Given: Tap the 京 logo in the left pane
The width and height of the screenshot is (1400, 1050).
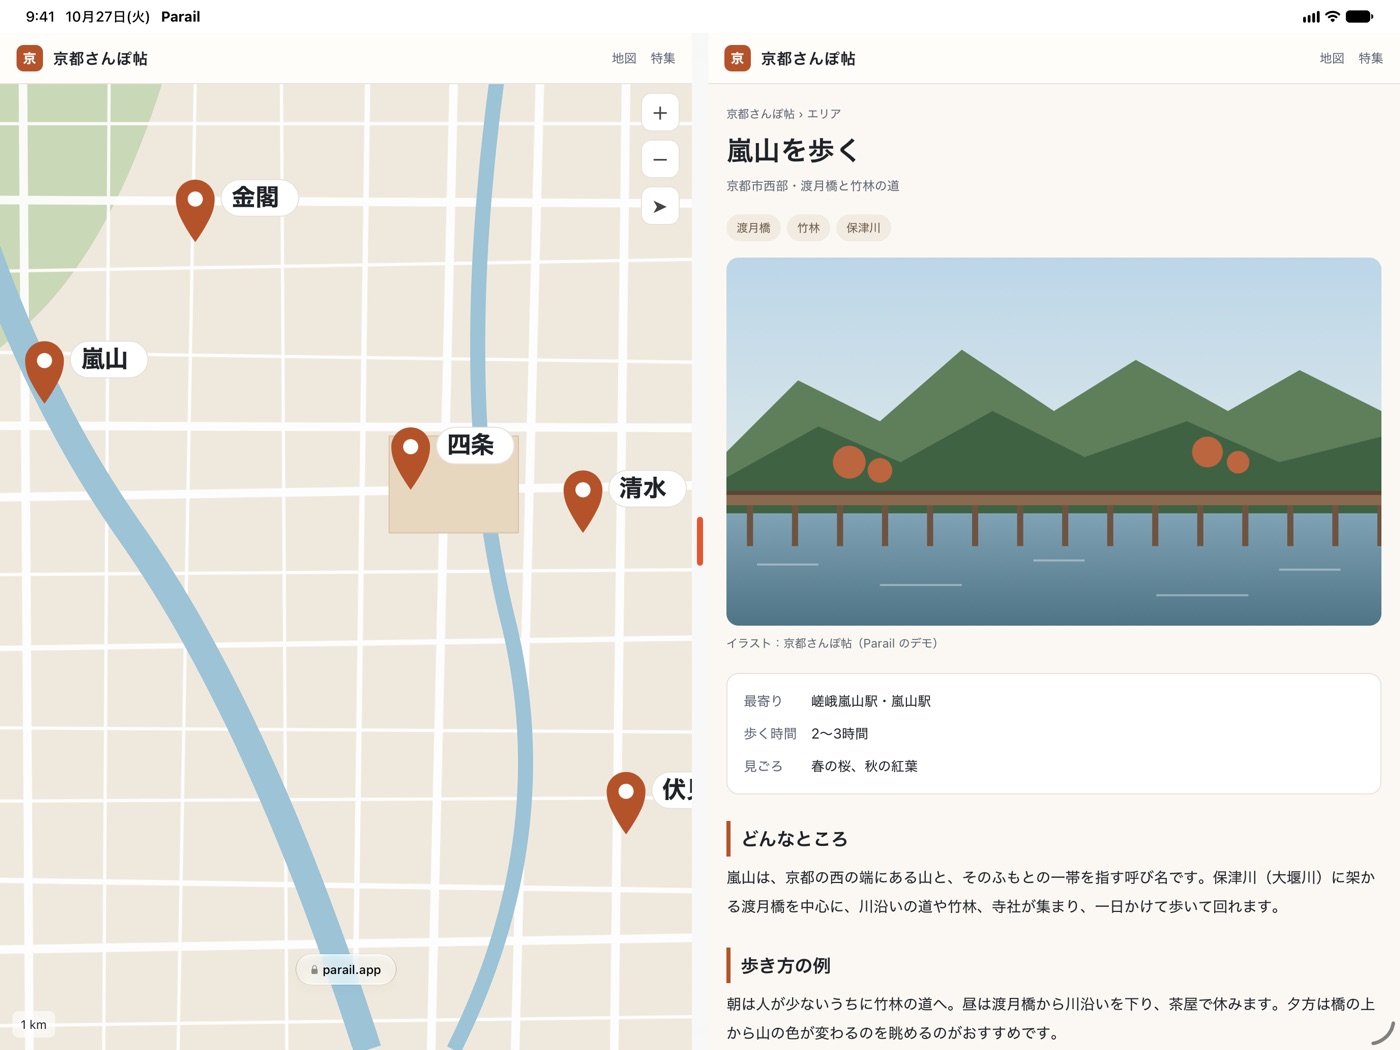Looking at the screenshot, I should 29,58.
